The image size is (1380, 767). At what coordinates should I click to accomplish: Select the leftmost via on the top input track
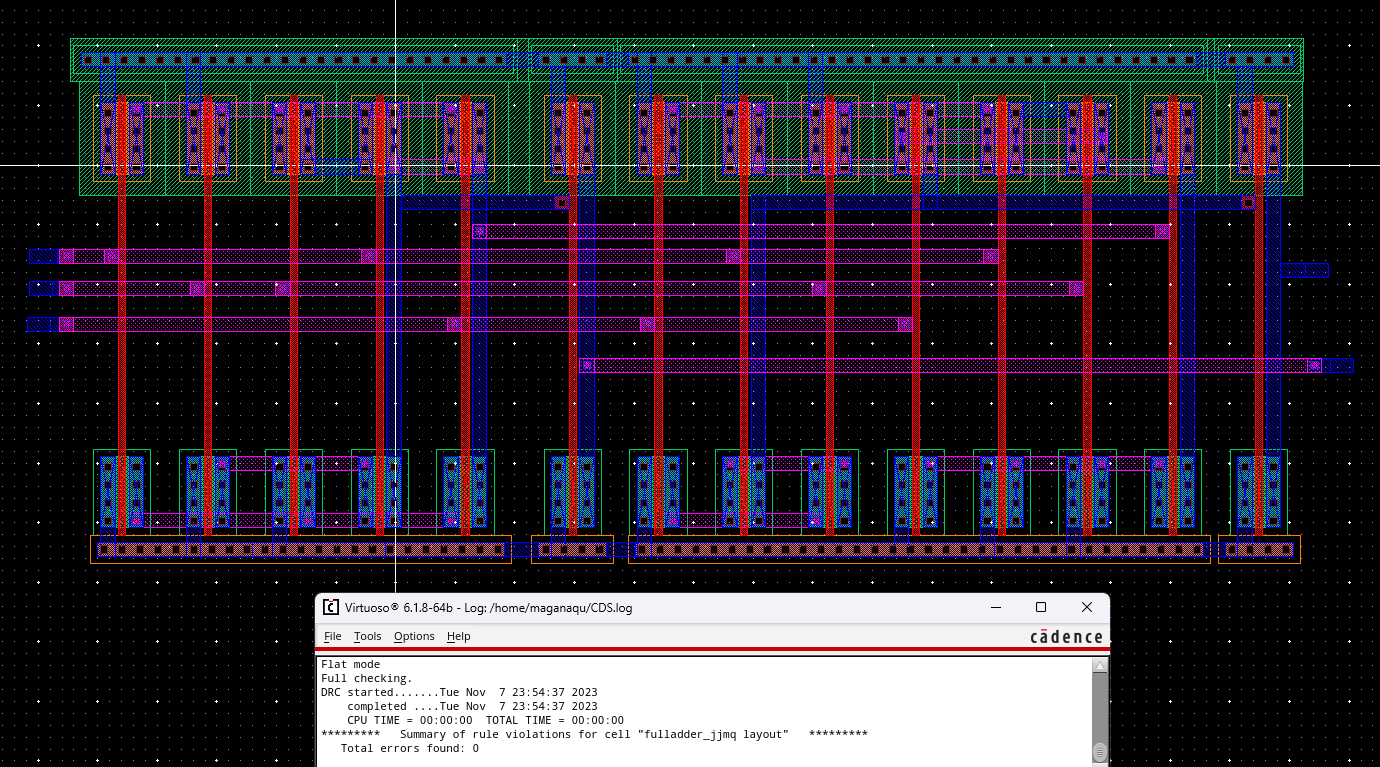click(x=66, y=256)
